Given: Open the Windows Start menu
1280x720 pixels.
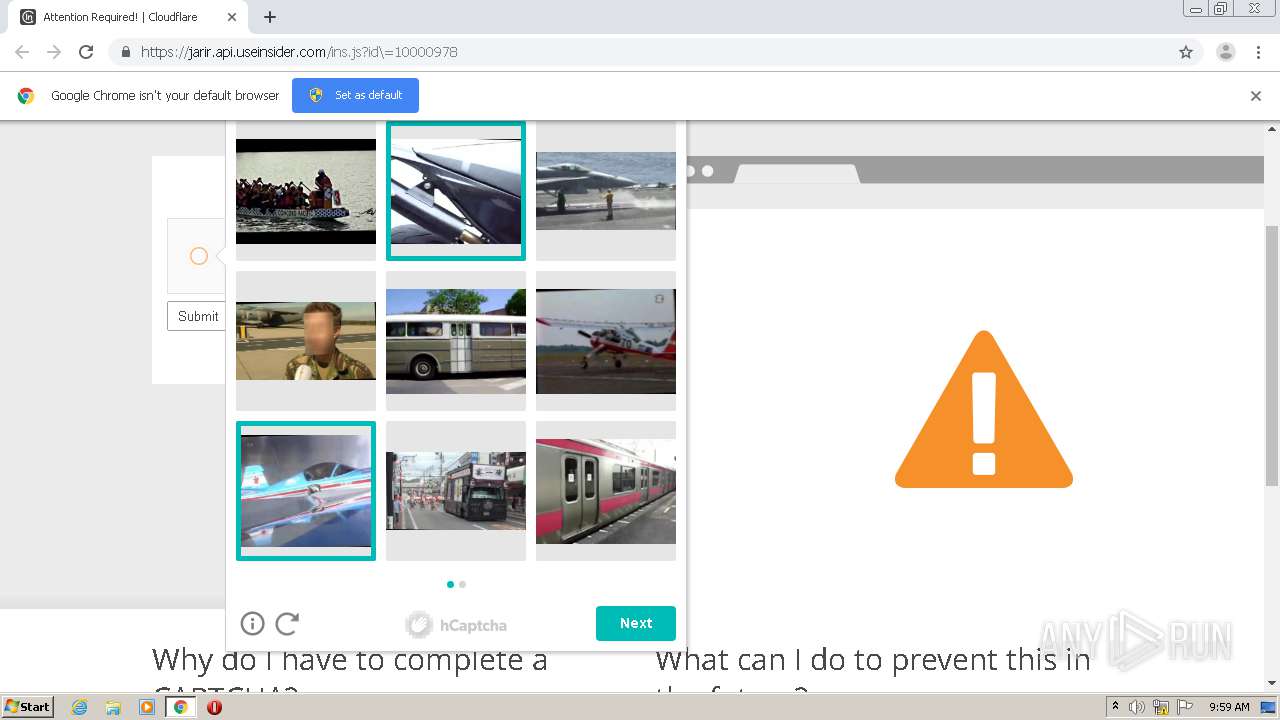Looking at the screenshot, I should pos(27,707).
